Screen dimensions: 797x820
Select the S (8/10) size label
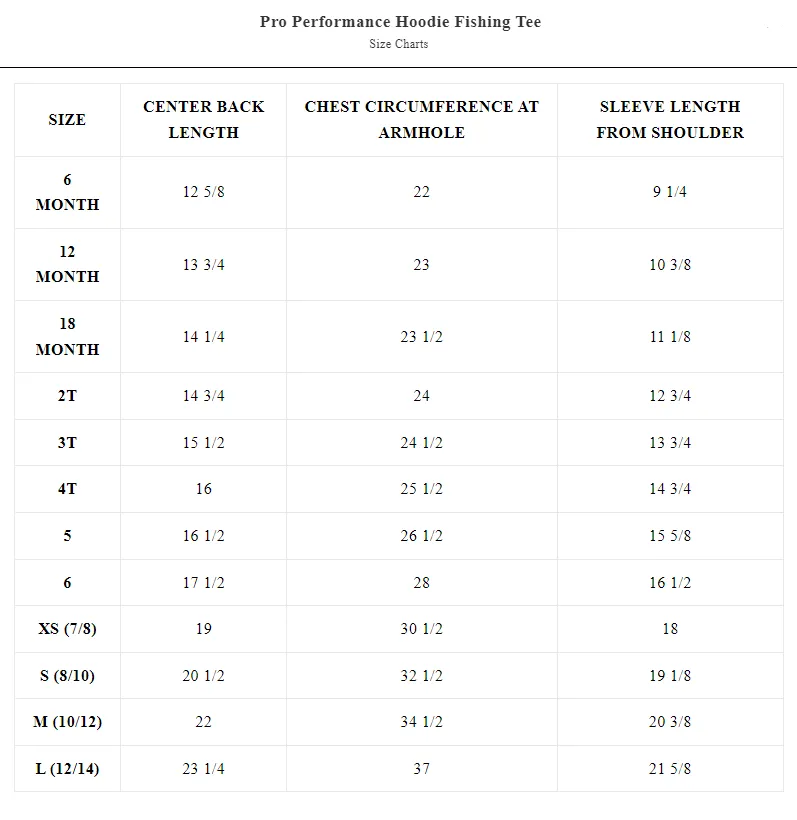pos(67,676)
